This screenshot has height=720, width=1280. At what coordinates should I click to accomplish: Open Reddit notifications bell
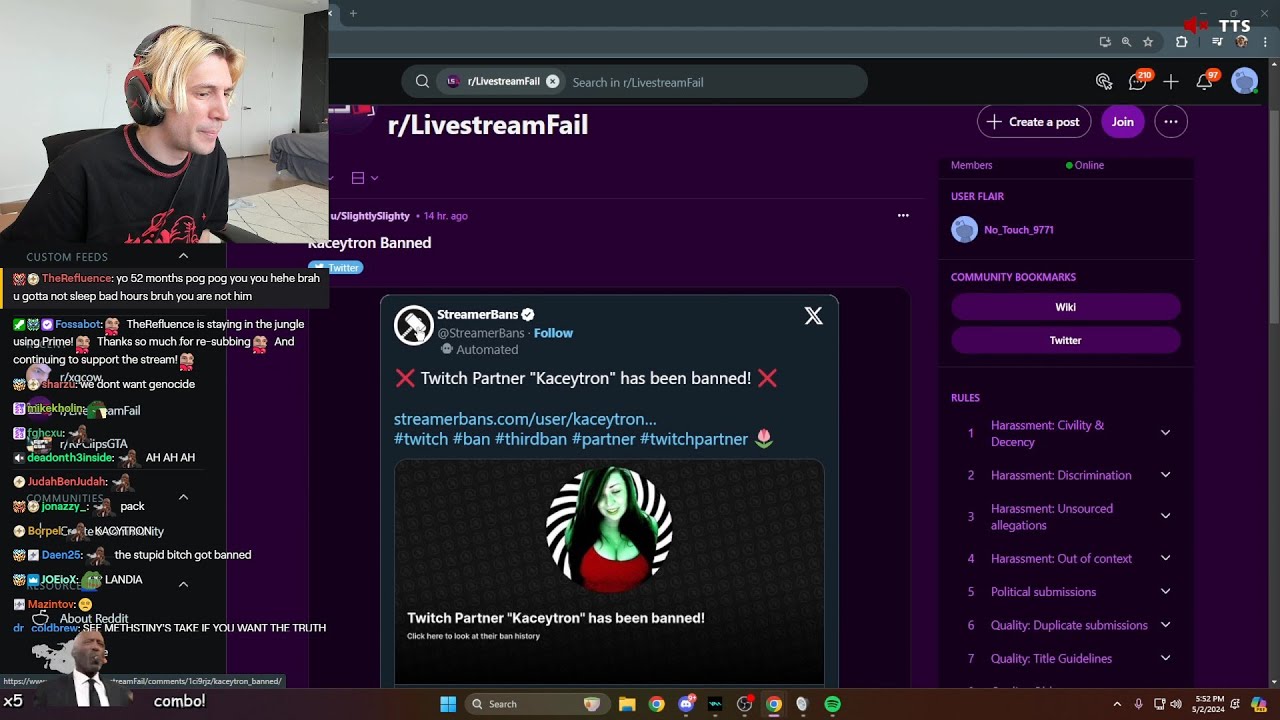click(1206, 81)
